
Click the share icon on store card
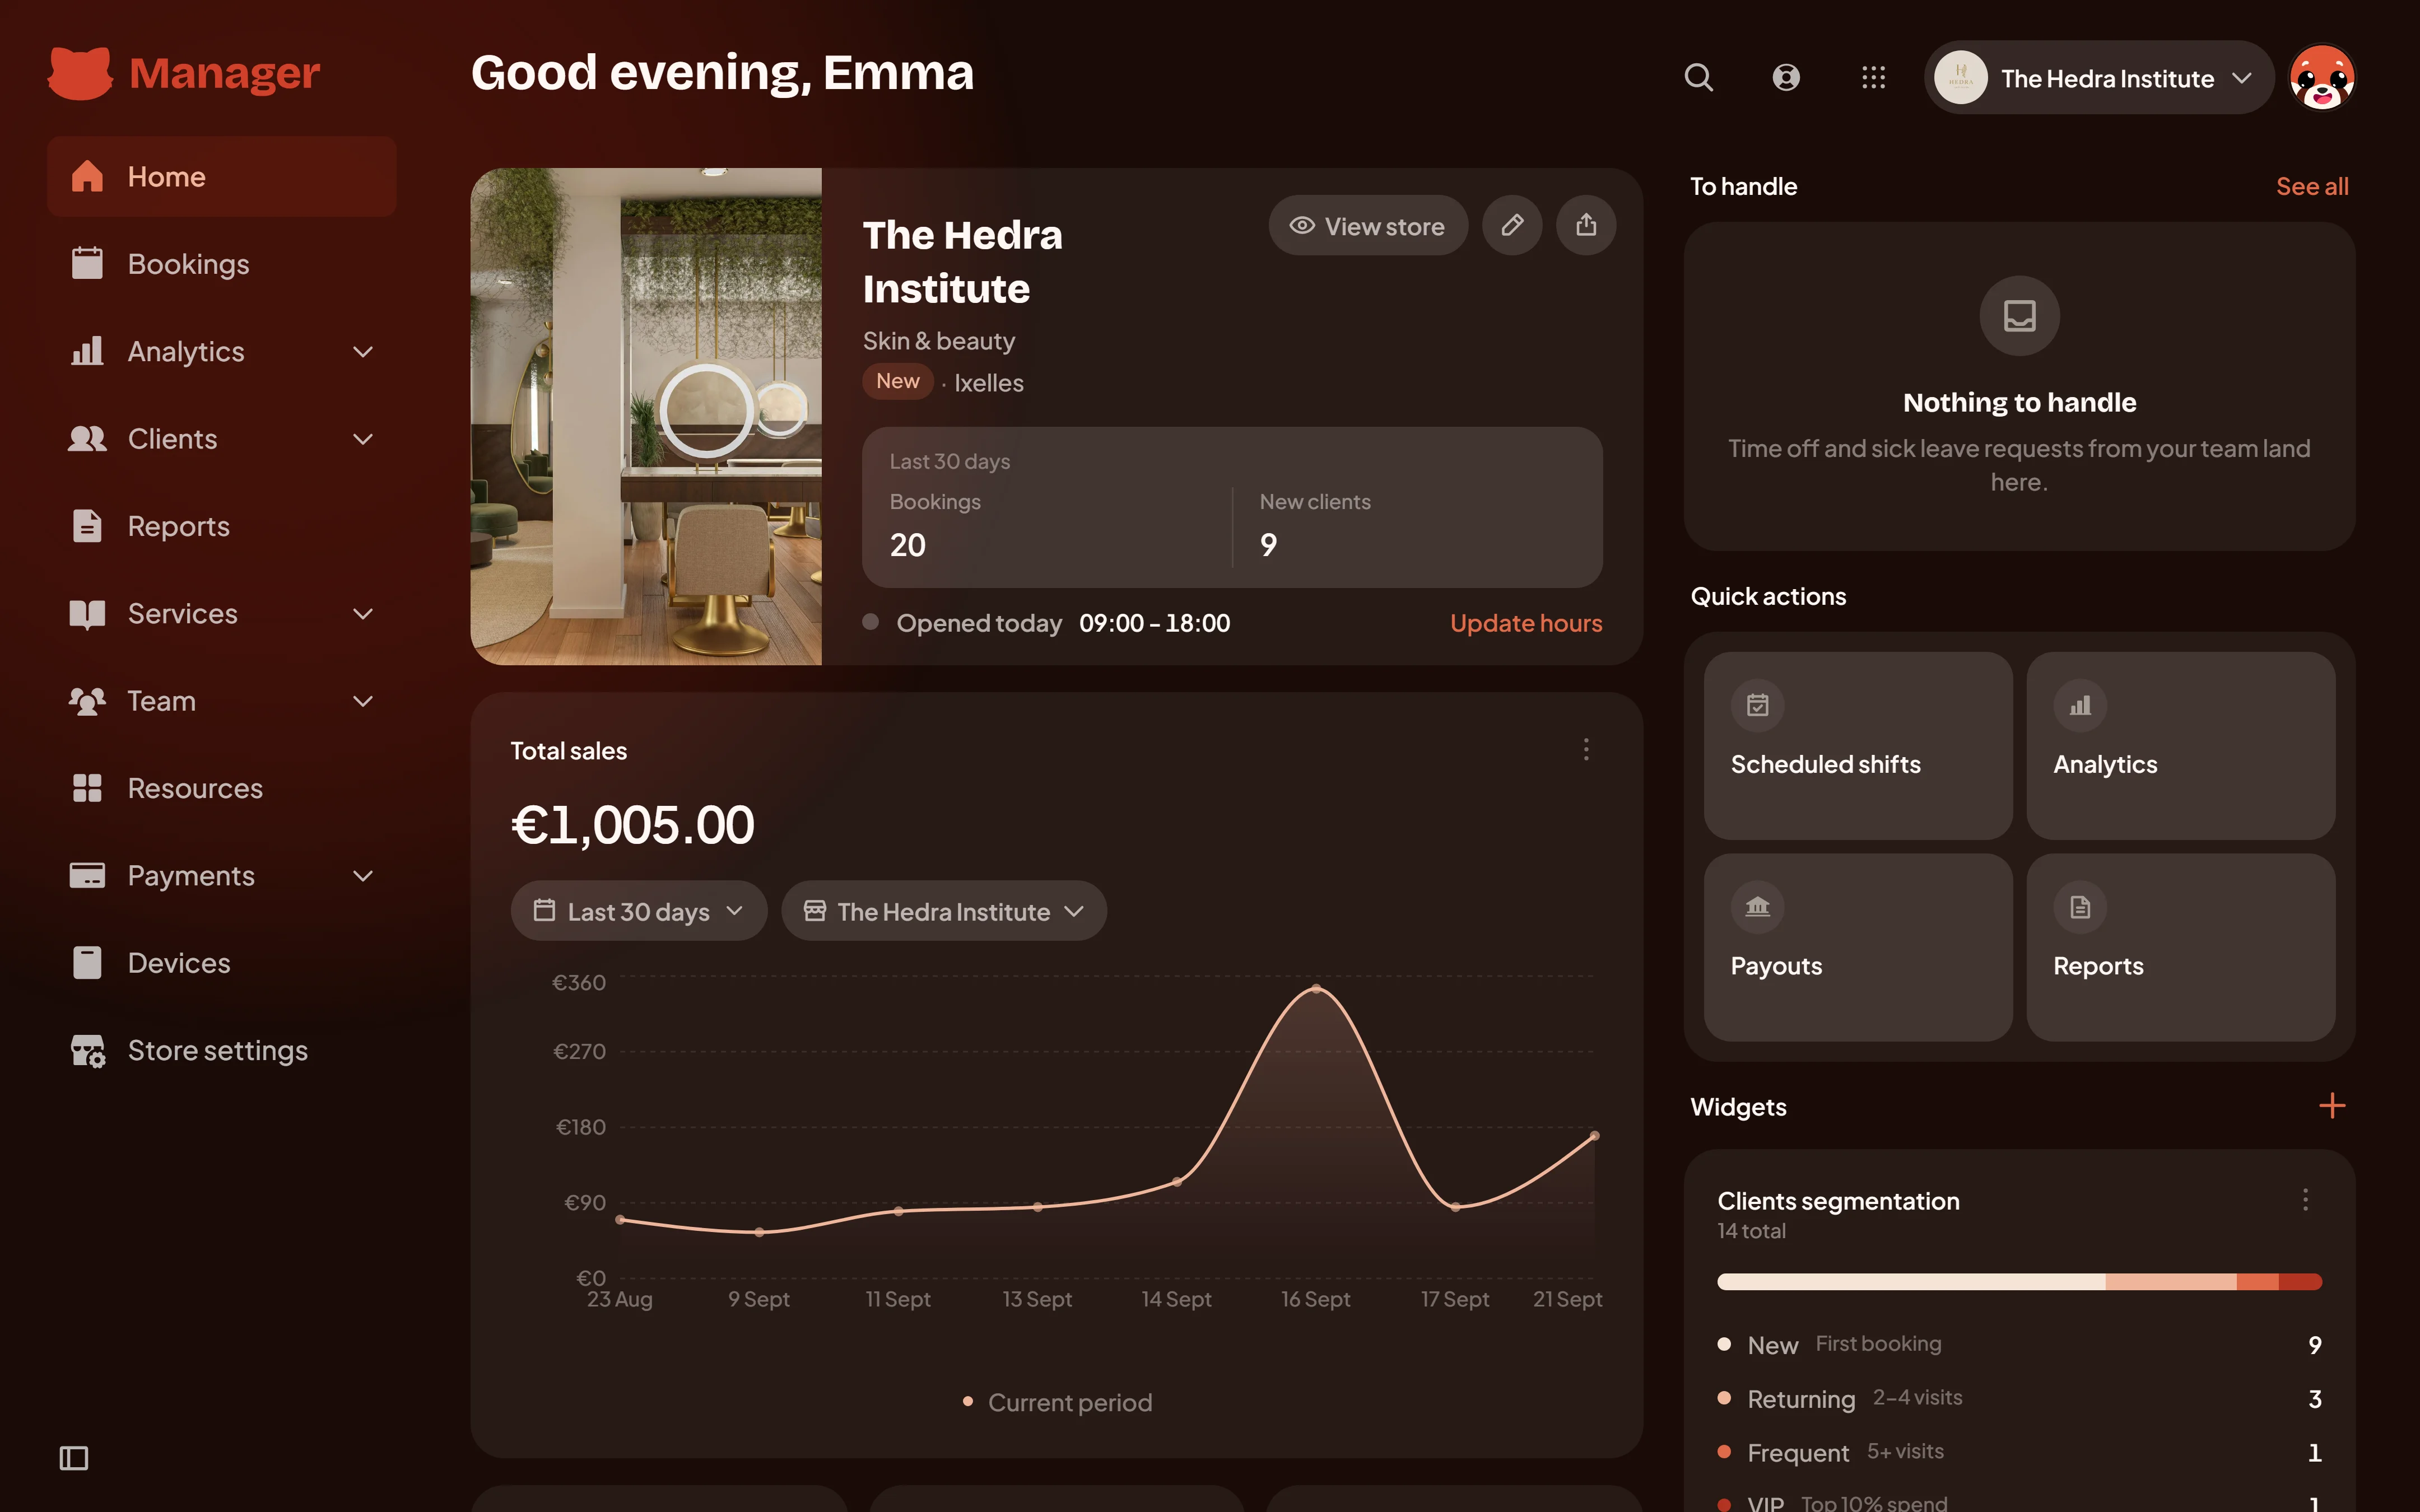(1586, 225)
